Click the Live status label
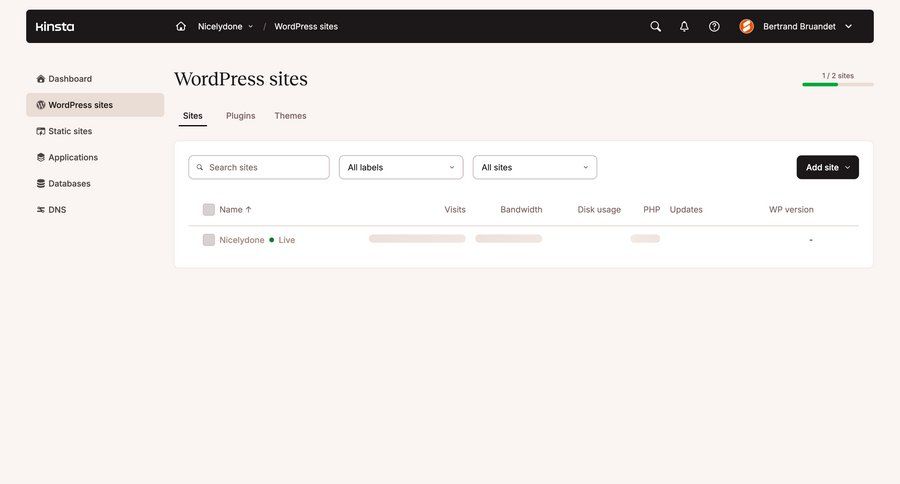The height and width of the screenshot is (484, 900). [x=286, y=240]
